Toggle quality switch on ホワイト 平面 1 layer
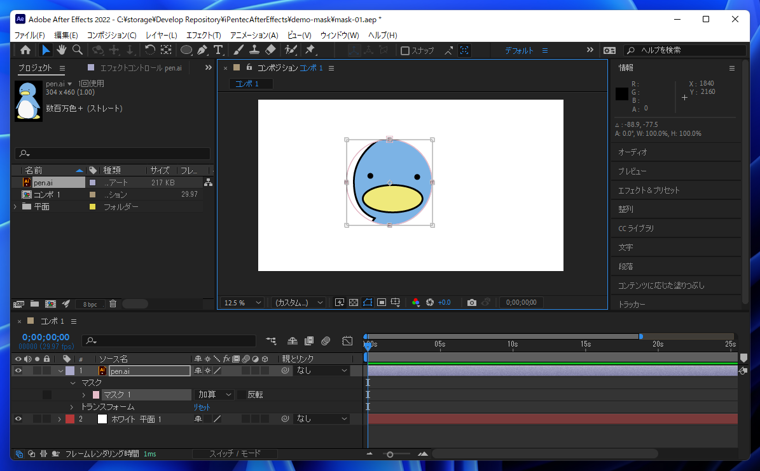Image resolution: width=760 pixels, height=471 pixels. pyautogui.click(x=217, y=419)
